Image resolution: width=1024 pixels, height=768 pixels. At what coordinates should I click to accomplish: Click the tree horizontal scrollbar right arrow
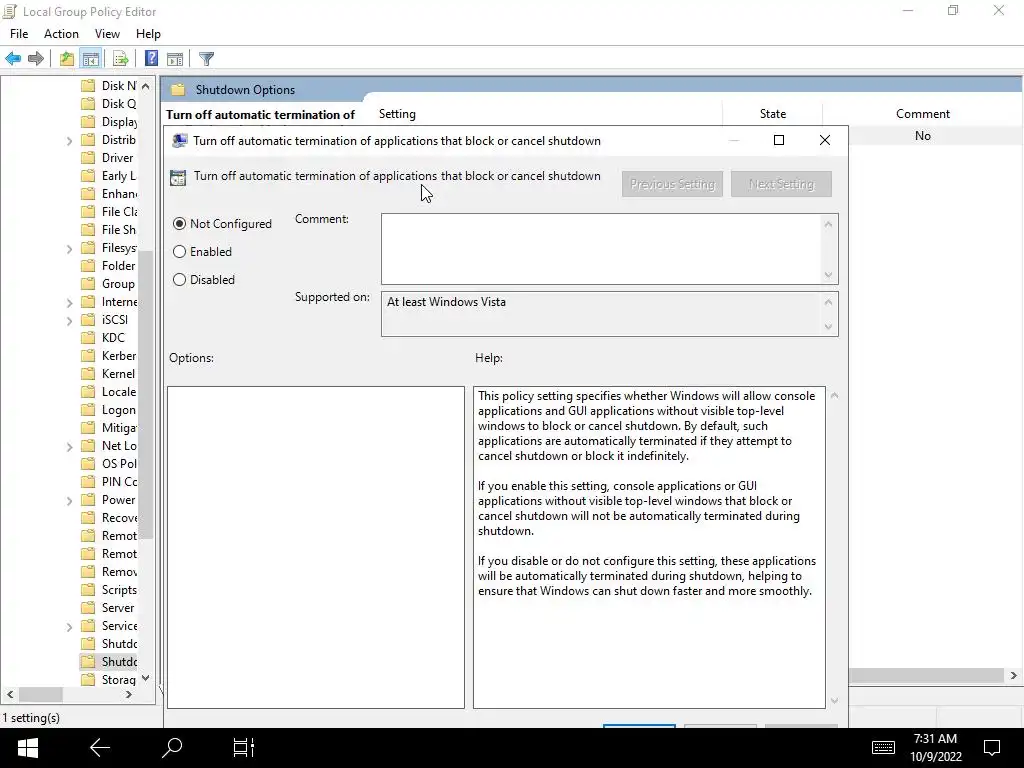click(x=129, y=695)
